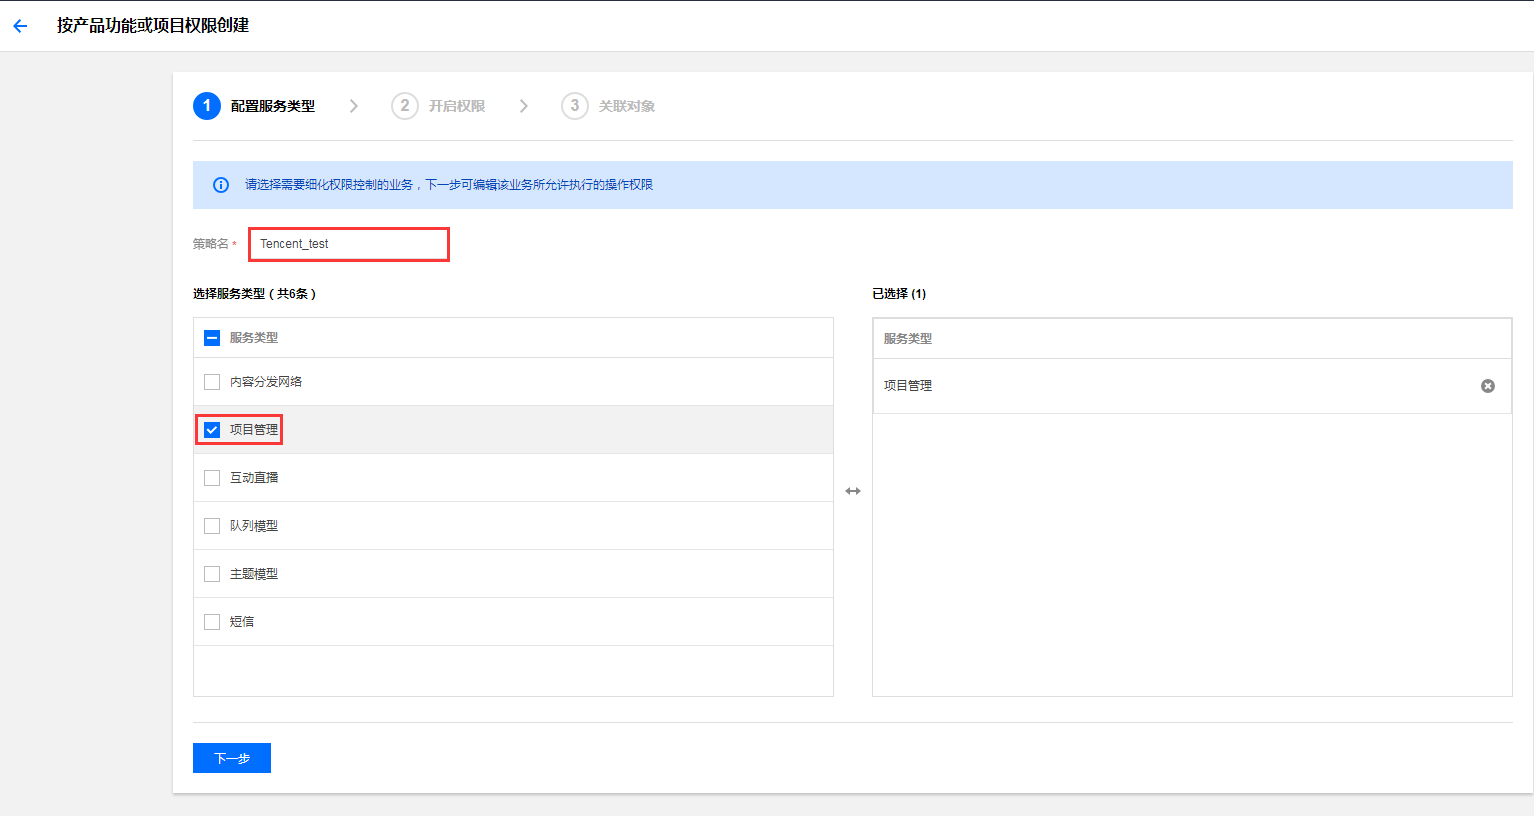The width and height of the screenshot is (1534, 816).
Task: Click the 互动直播 row label
Action: 254,478
